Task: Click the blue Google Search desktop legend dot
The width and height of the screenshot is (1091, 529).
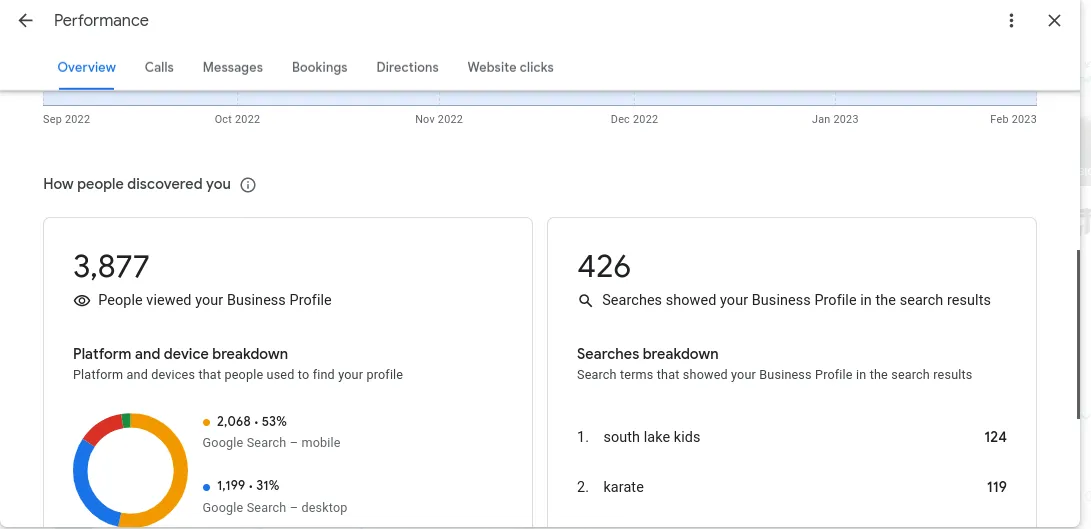Action: (x=207, y=487)
